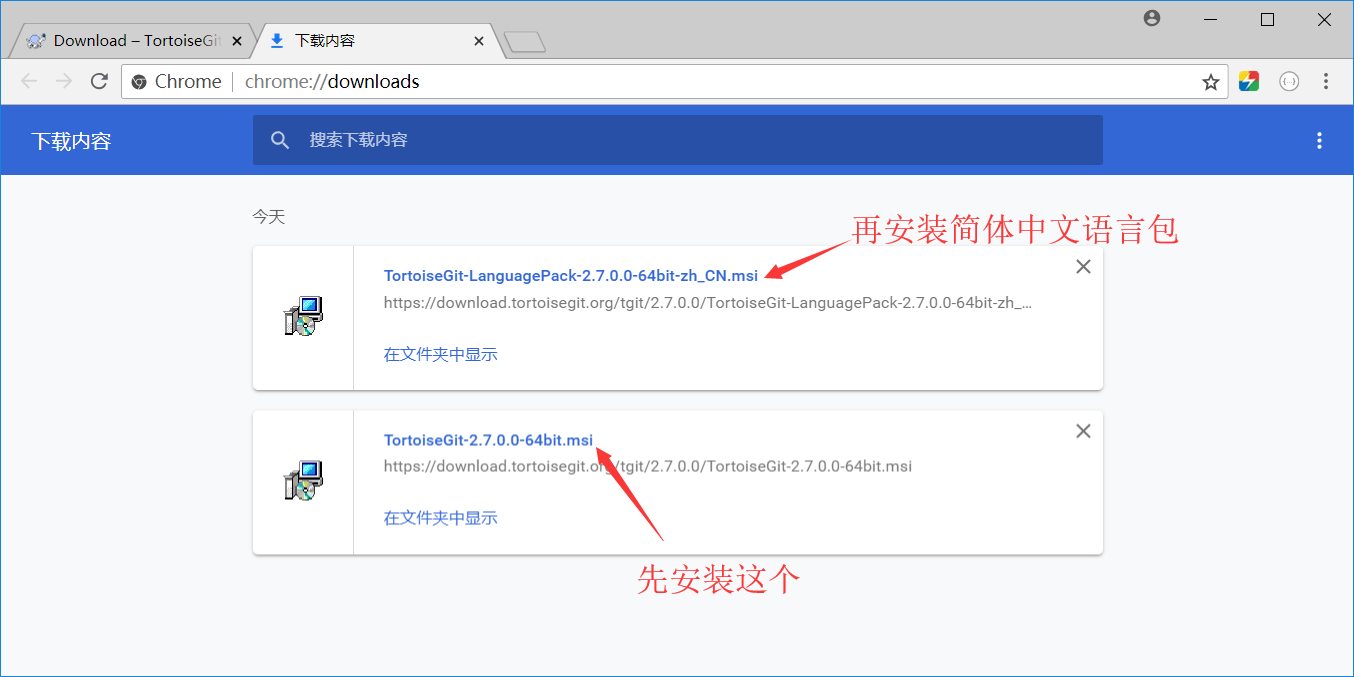Close the 下载内容 tab

479,41
